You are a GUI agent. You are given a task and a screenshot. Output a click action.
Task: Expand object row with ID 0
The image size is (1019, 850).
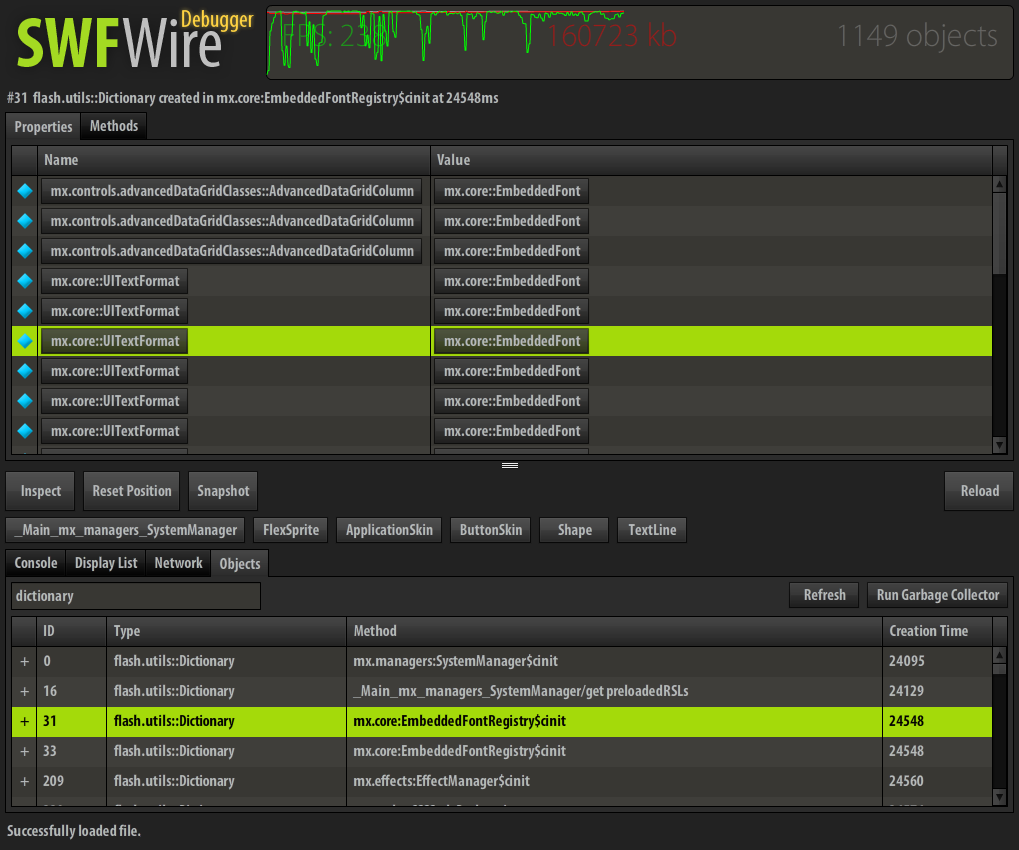tap(24, 662)
